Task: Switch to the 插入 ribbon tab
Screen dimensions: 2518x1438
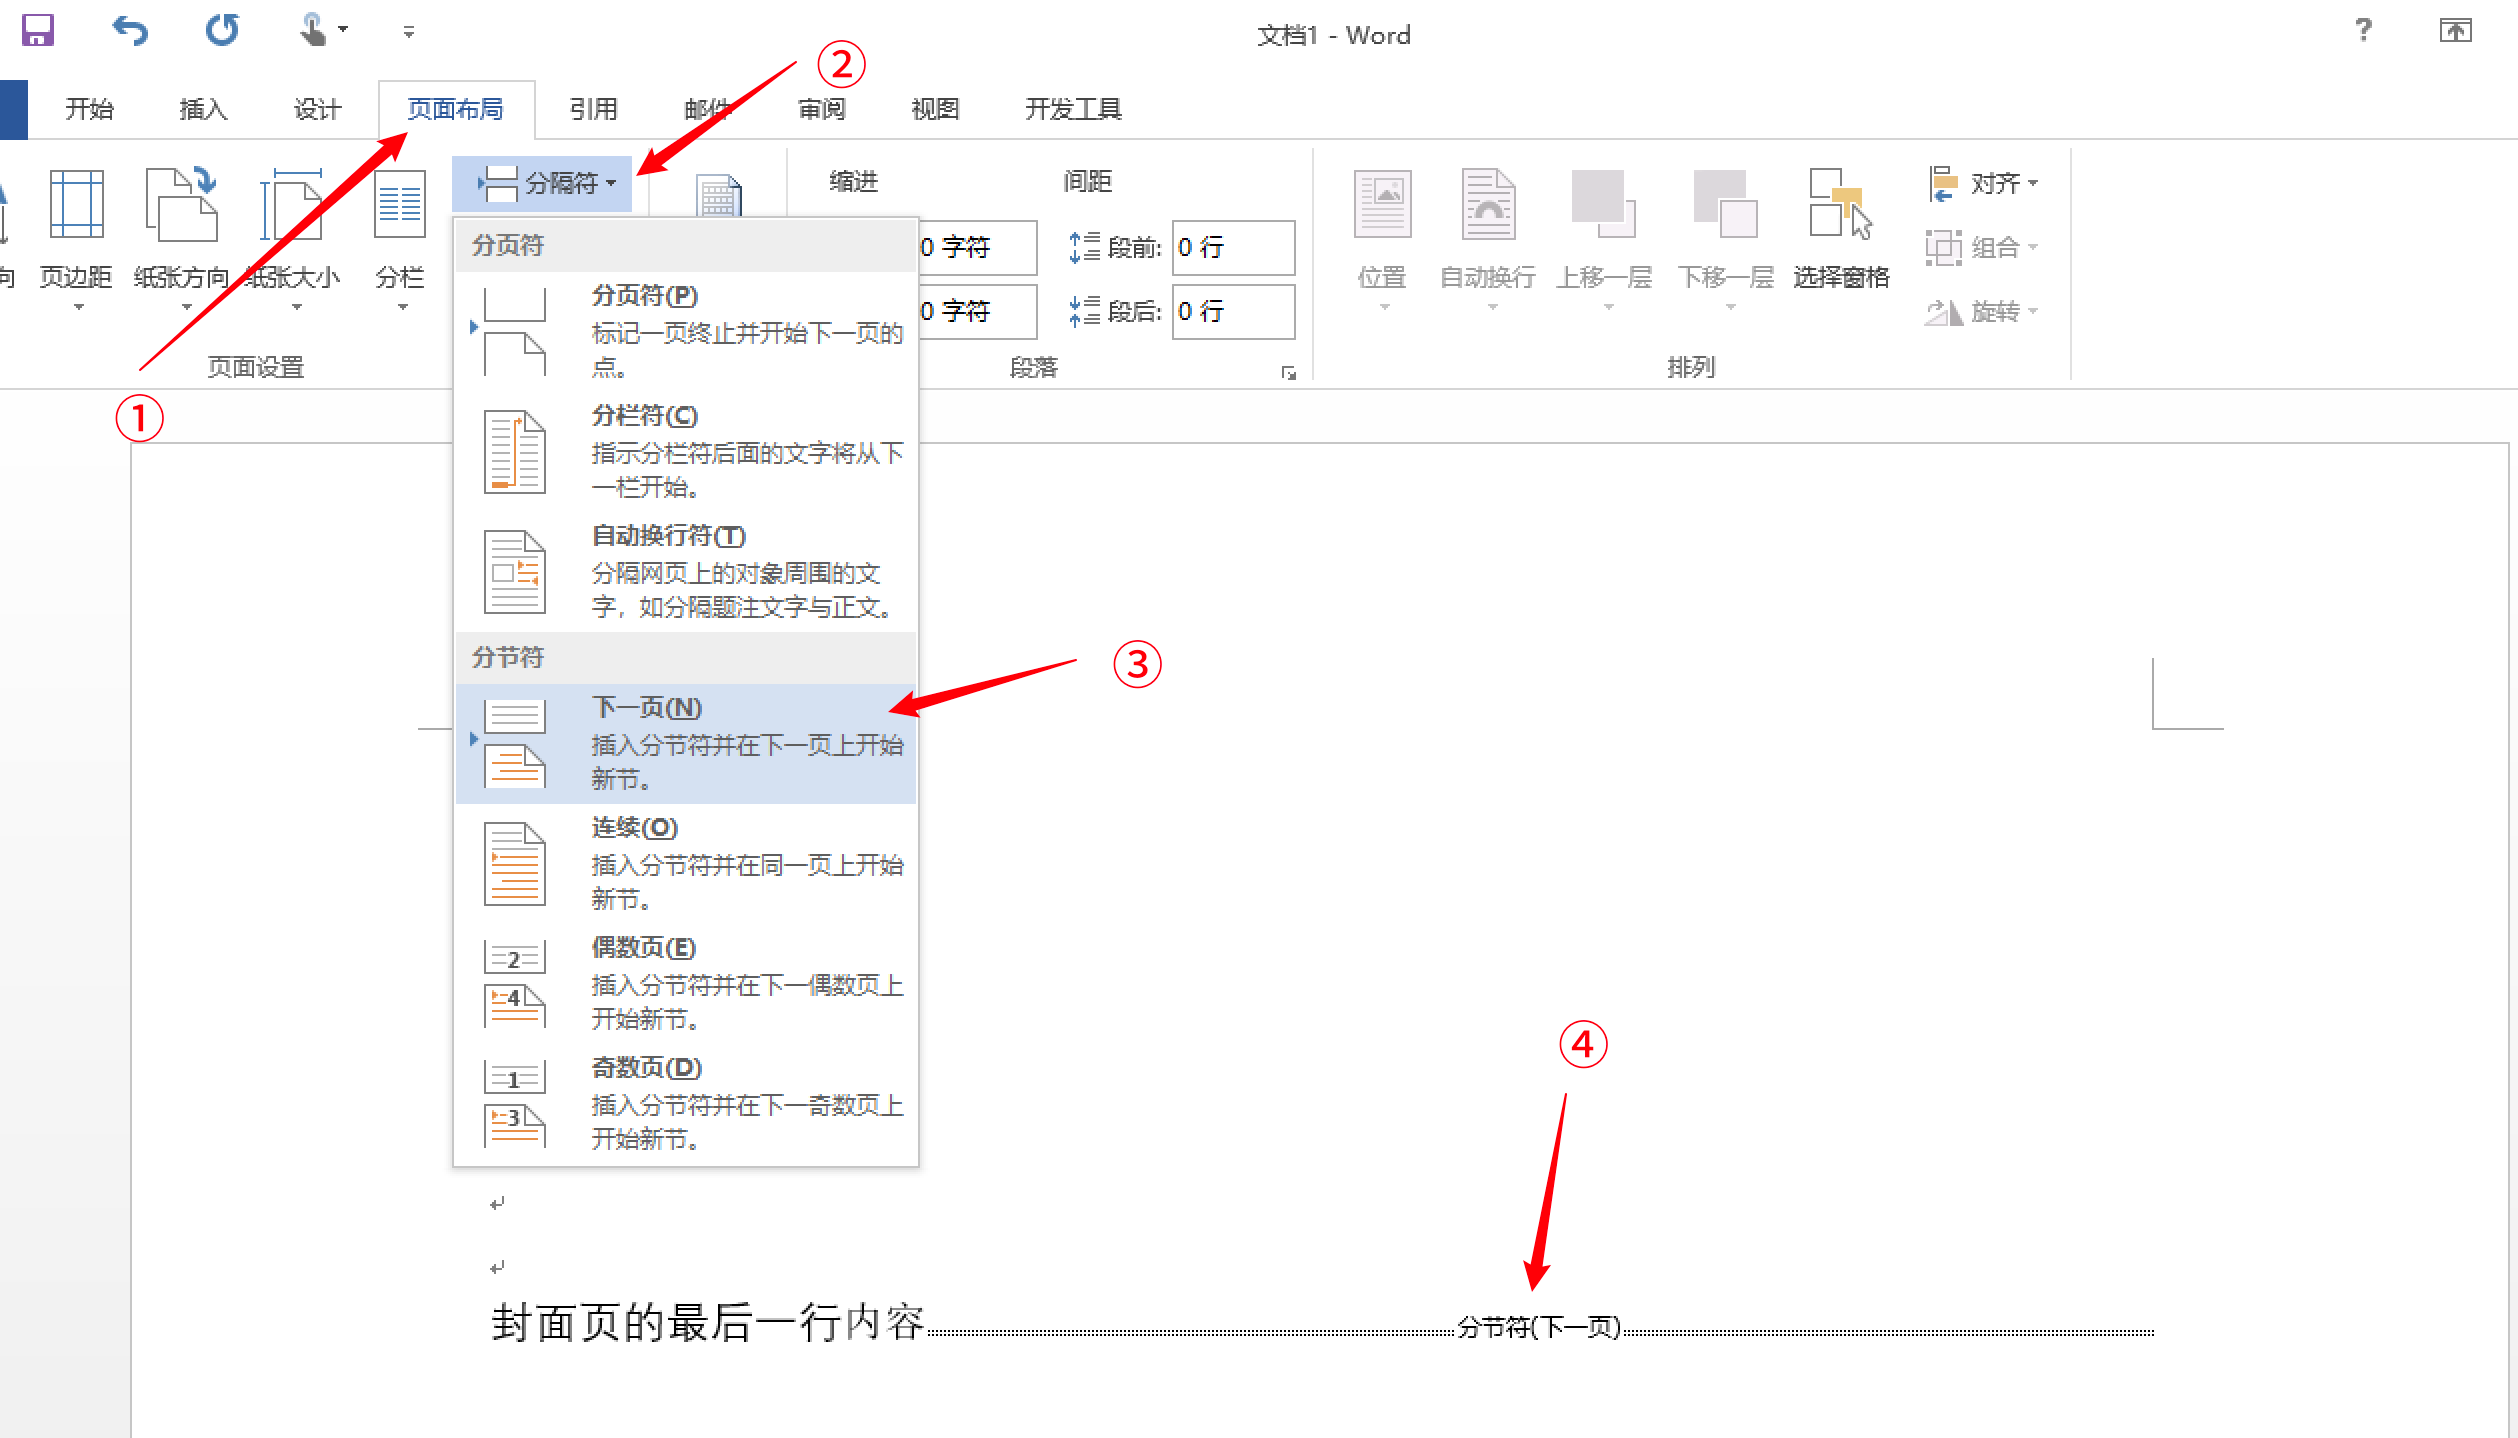Action: tap(203, 108)
